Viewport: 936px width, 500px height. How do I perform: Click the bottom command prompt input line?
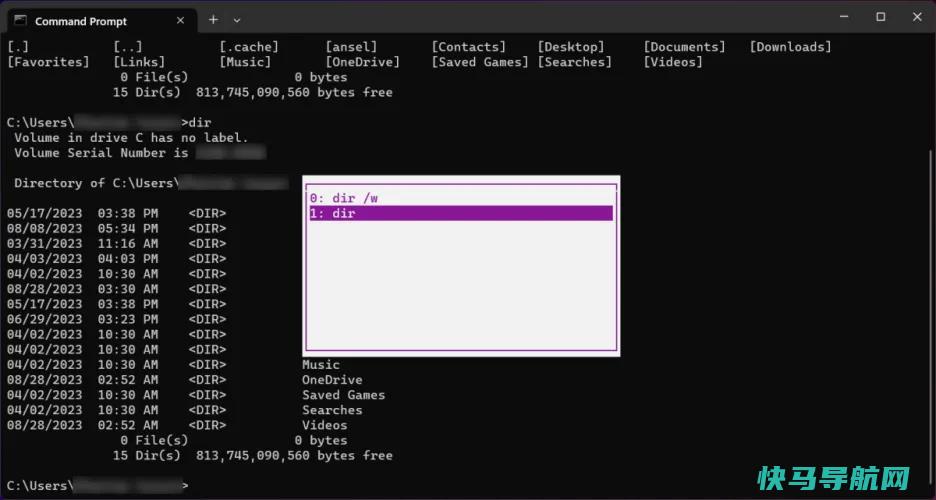click(98, 486)
